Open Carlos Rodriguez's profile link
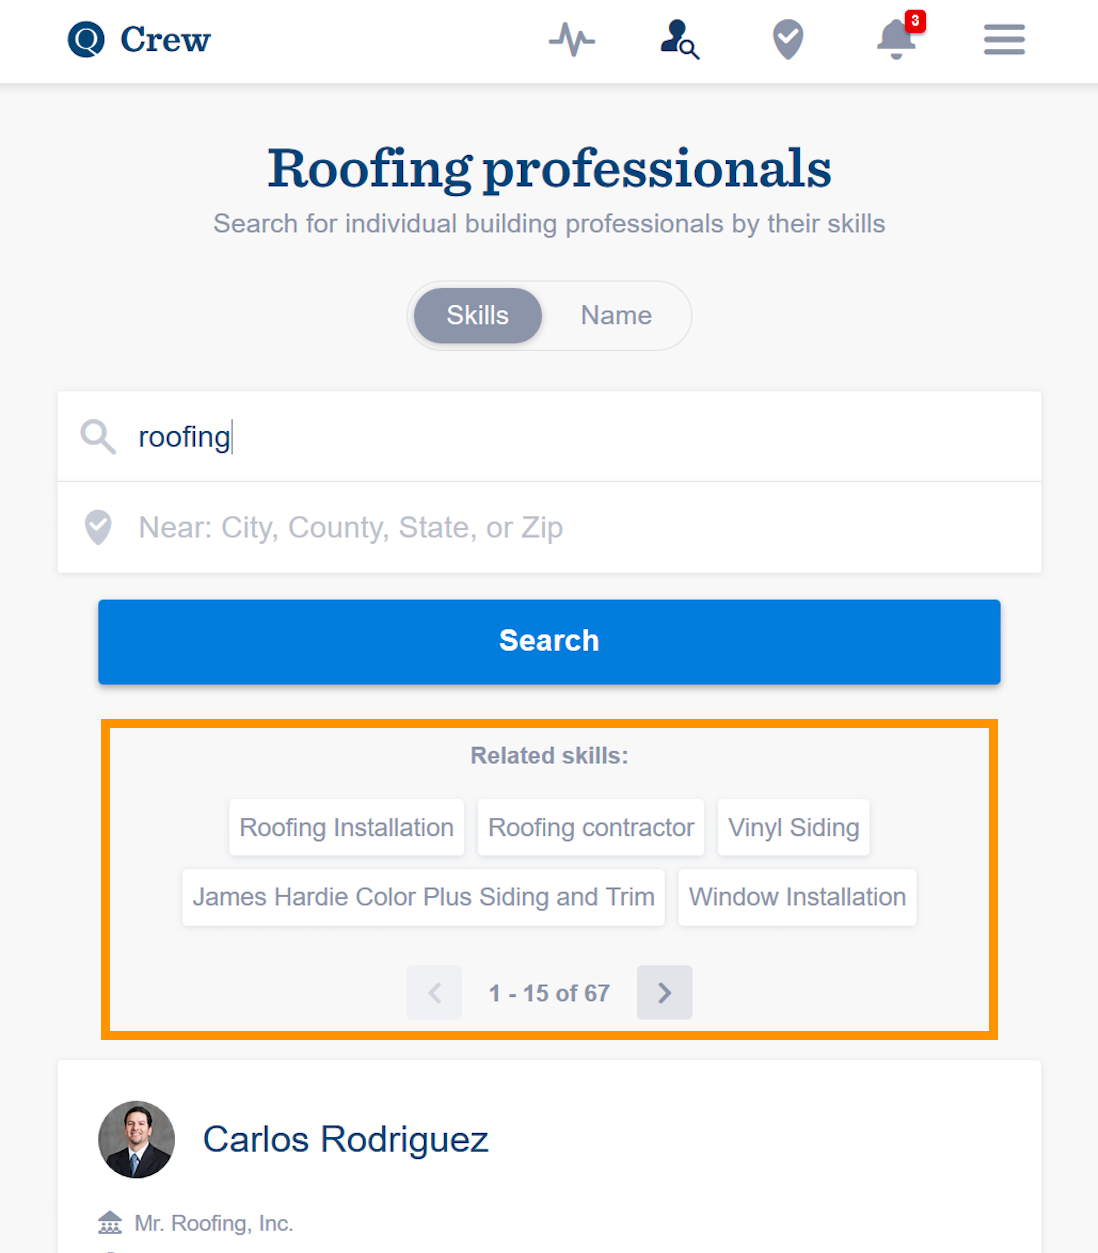1098x1253 pixels. (x=345, y=1139)
